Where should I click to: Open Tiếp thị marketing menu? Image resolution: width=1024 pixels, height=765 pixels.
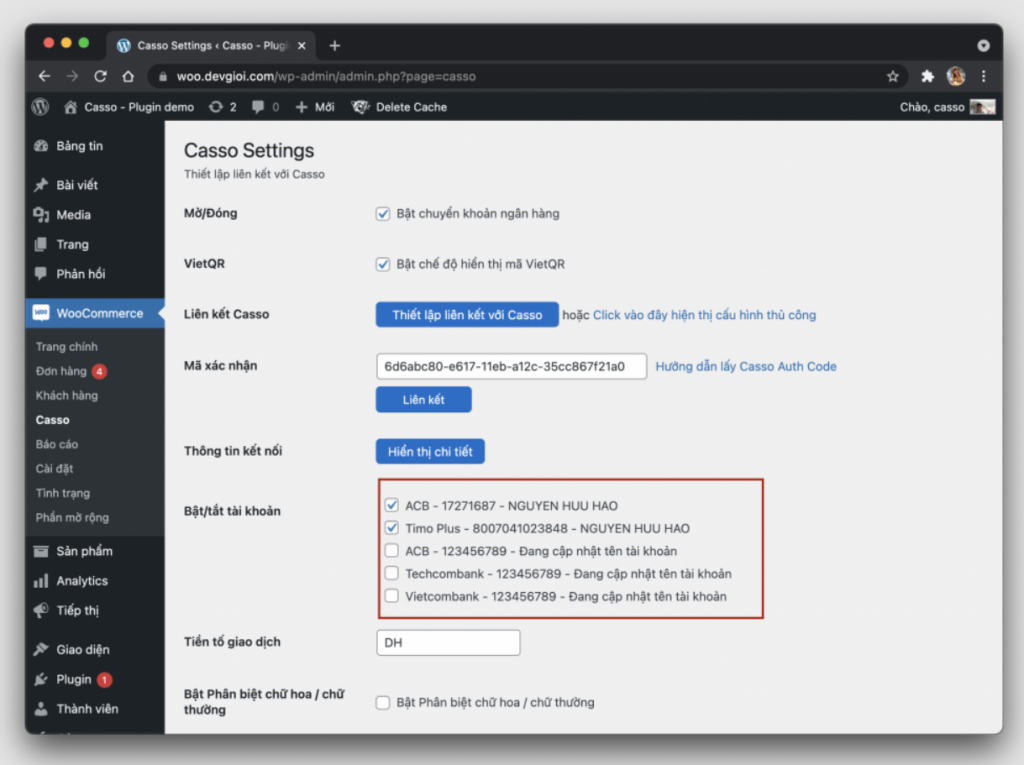(x=77, y=610)
